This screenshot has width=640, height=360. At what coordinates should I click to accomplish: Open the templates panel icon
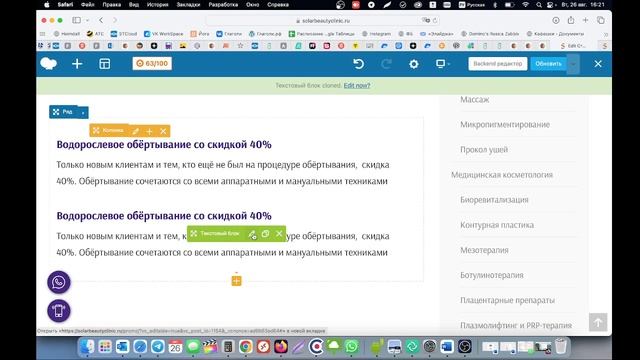coord(104,64)
